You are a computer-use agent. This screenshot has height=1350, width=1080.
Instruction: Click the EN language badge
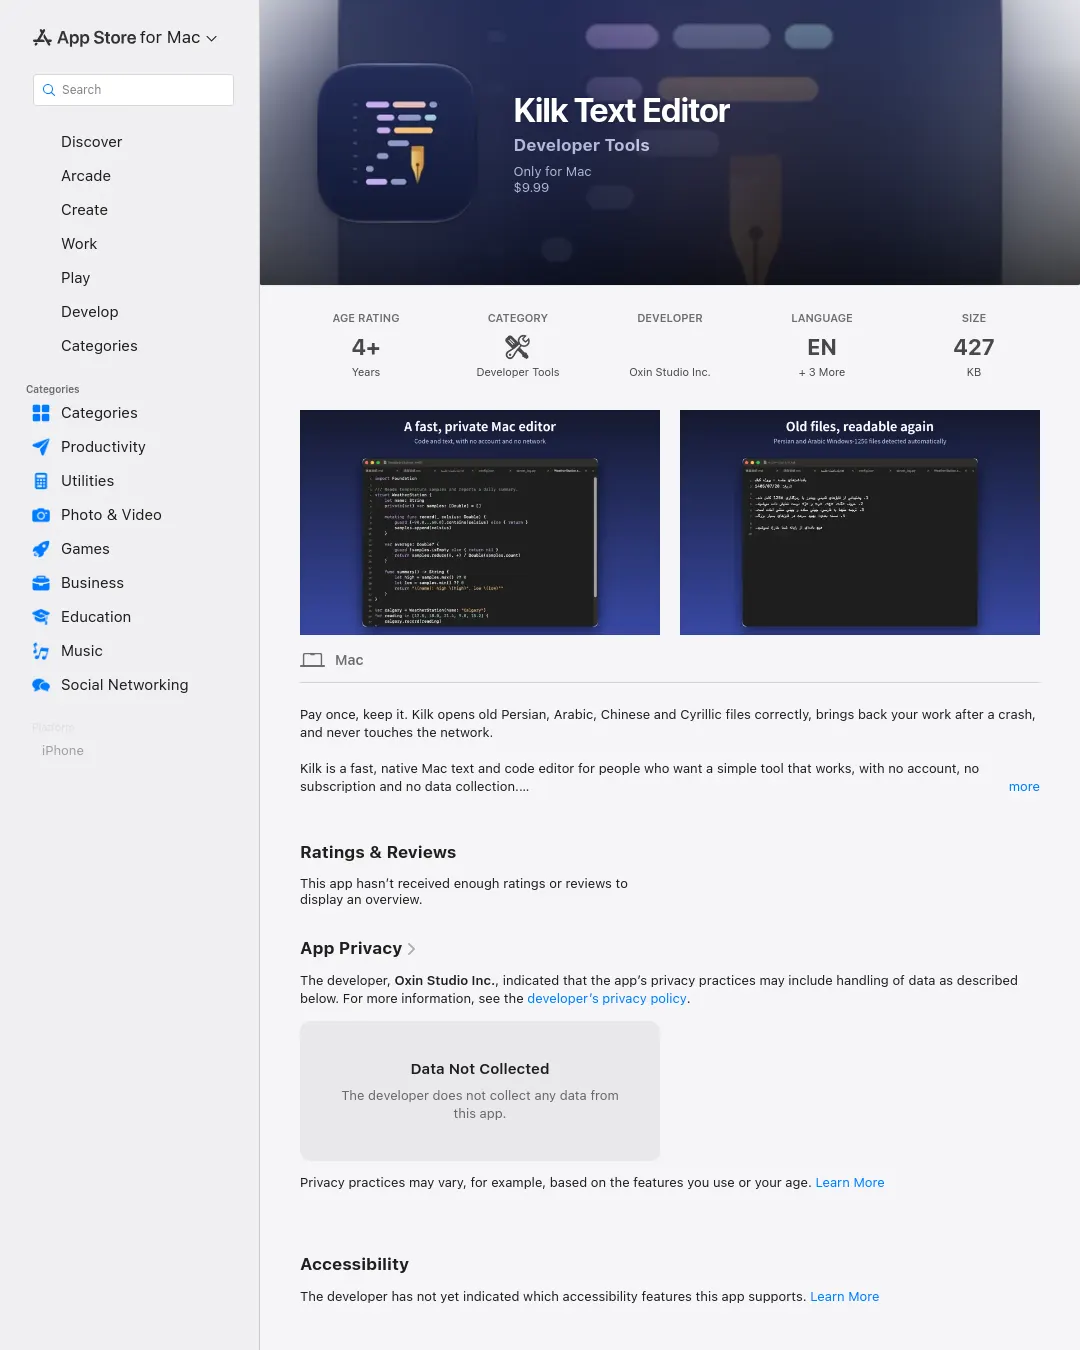822,347
